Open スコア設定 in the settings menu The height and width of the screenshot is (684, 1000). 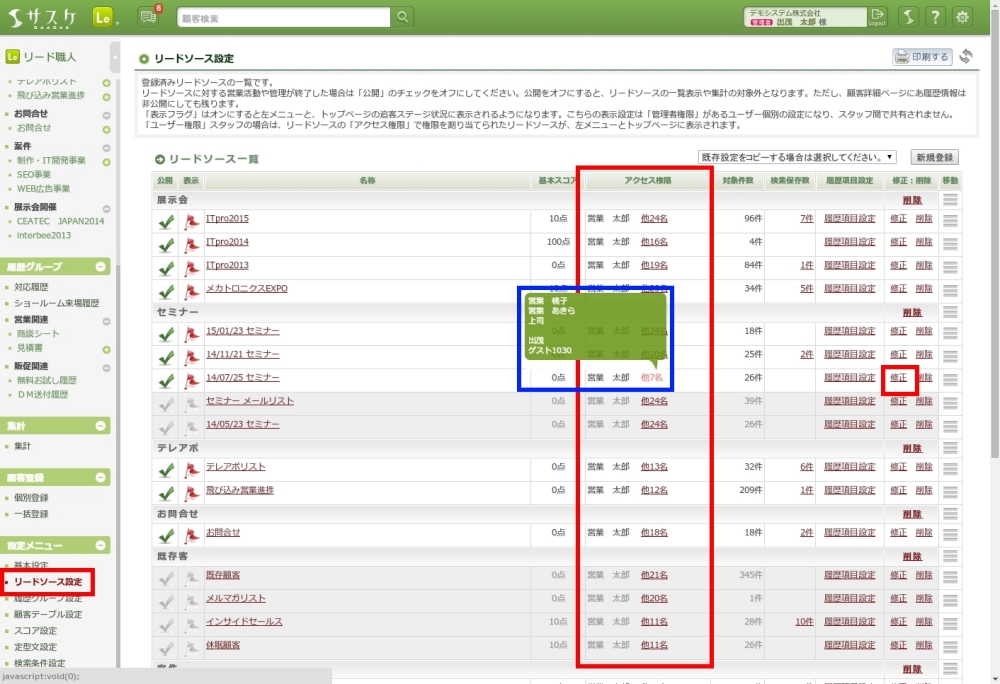pyautogui.click(x=35, y=631)
